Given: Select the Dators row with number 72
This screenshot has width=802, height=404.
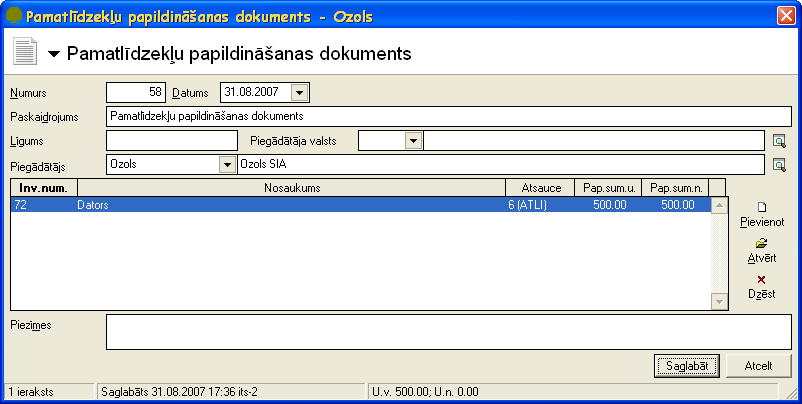Looking at the screenshot, I should pos(361,205).
